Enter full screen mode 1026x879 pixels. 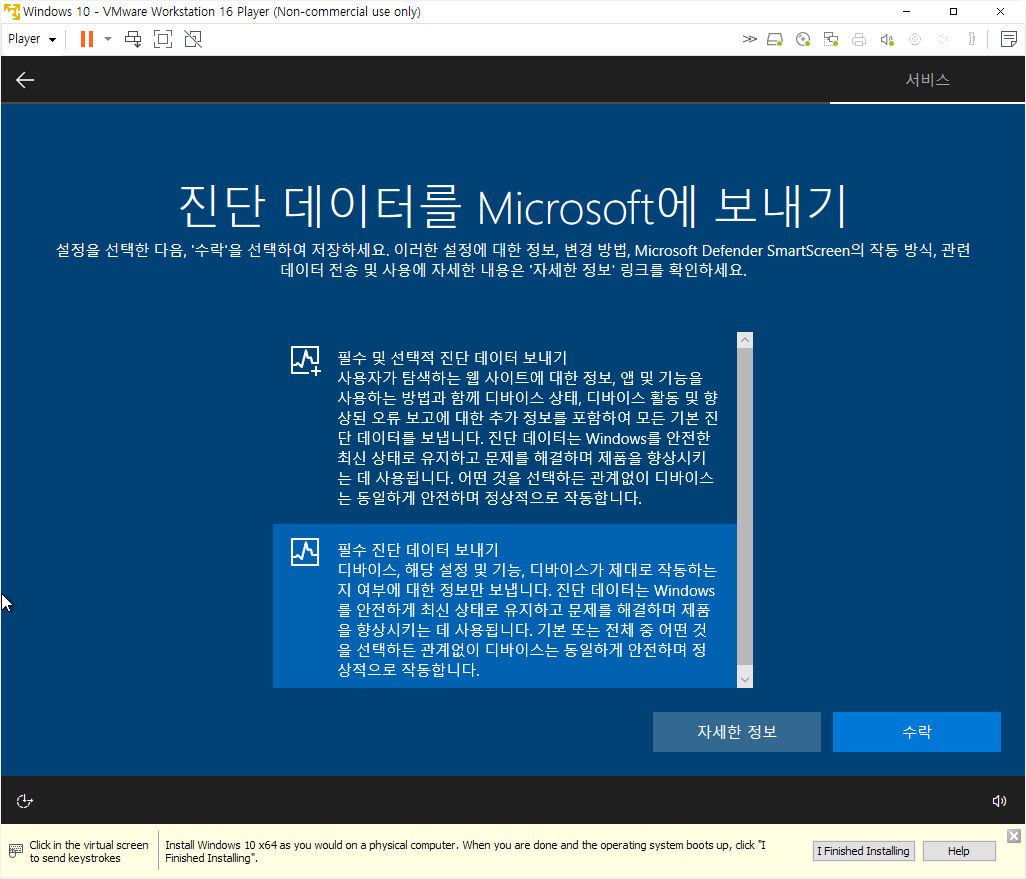(163, 39)
